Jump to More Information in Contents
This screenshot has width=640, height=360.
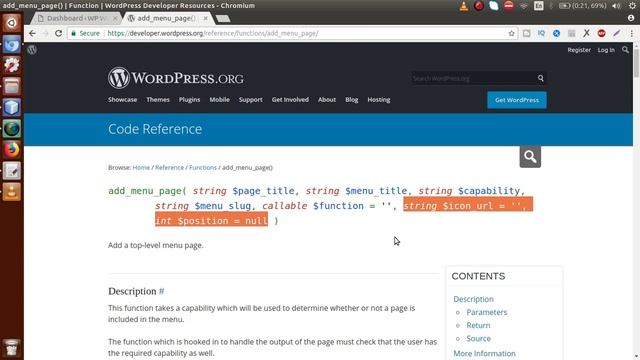(x=484, y=353)
